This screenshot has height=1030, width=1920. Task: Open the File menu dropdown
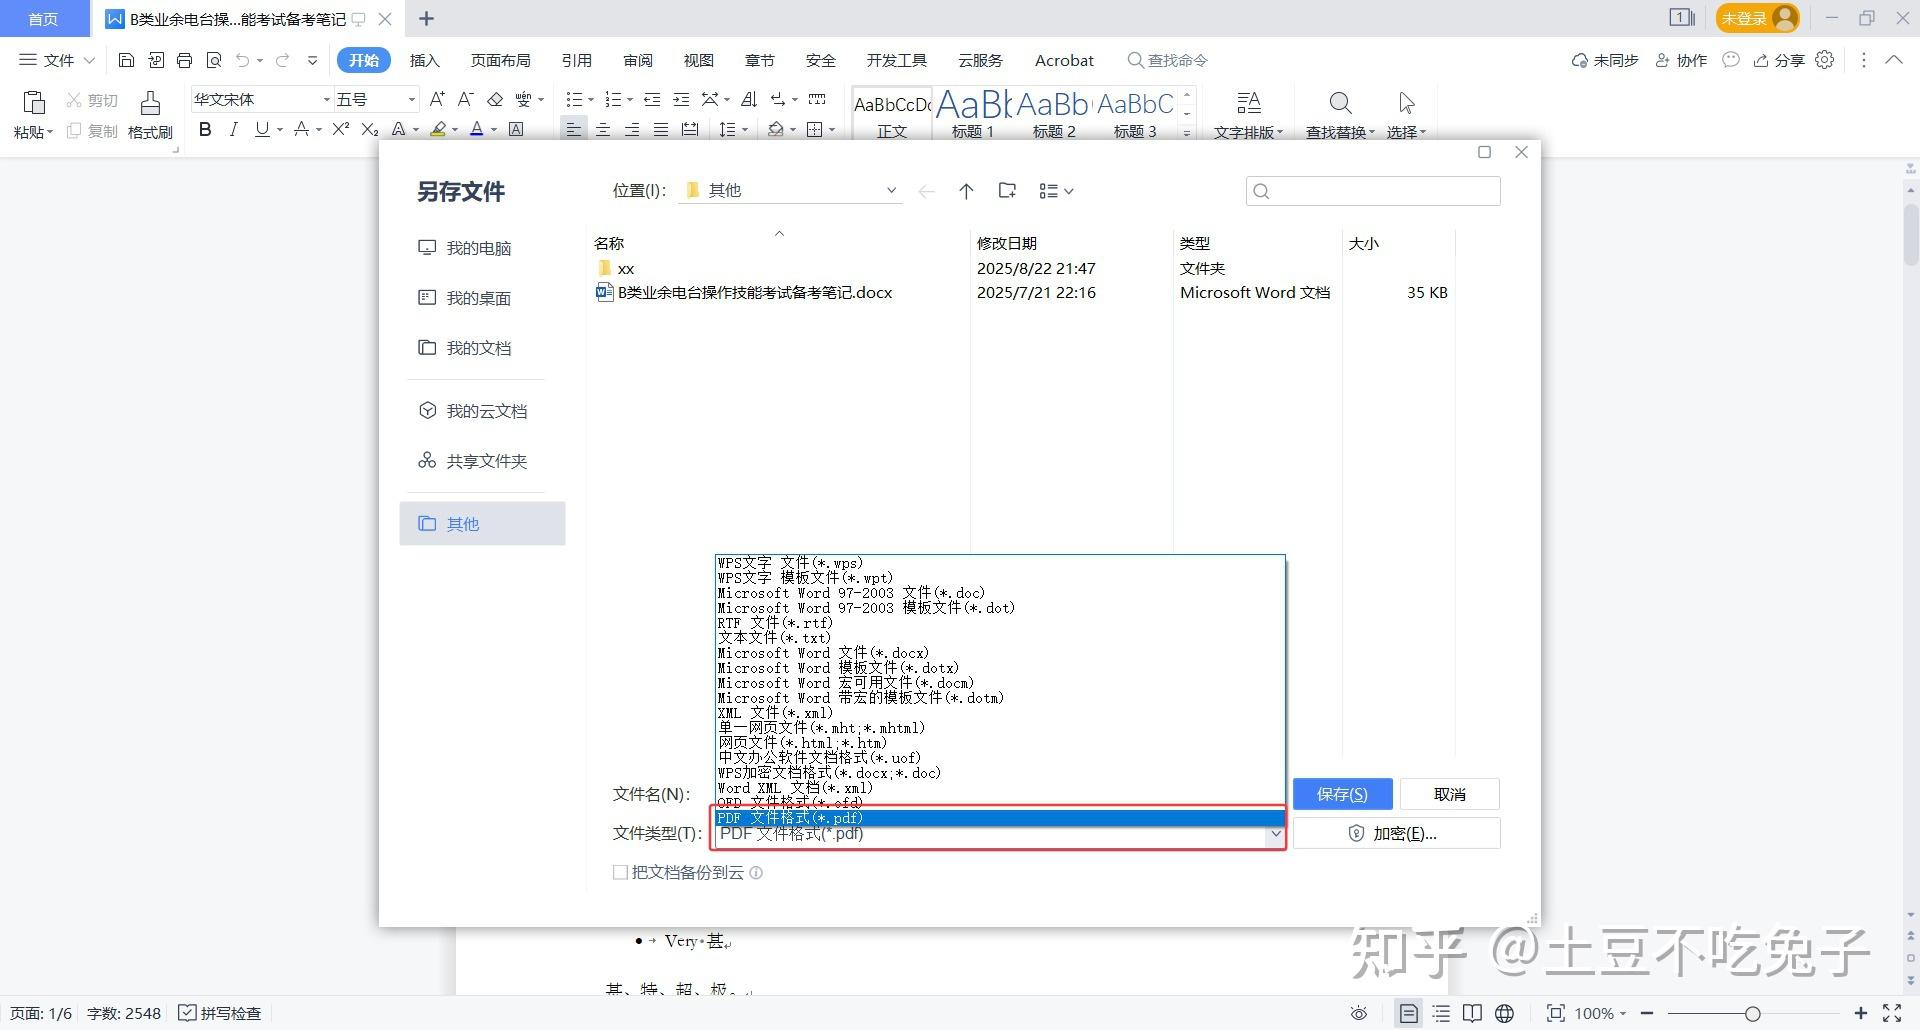(58, 60)
